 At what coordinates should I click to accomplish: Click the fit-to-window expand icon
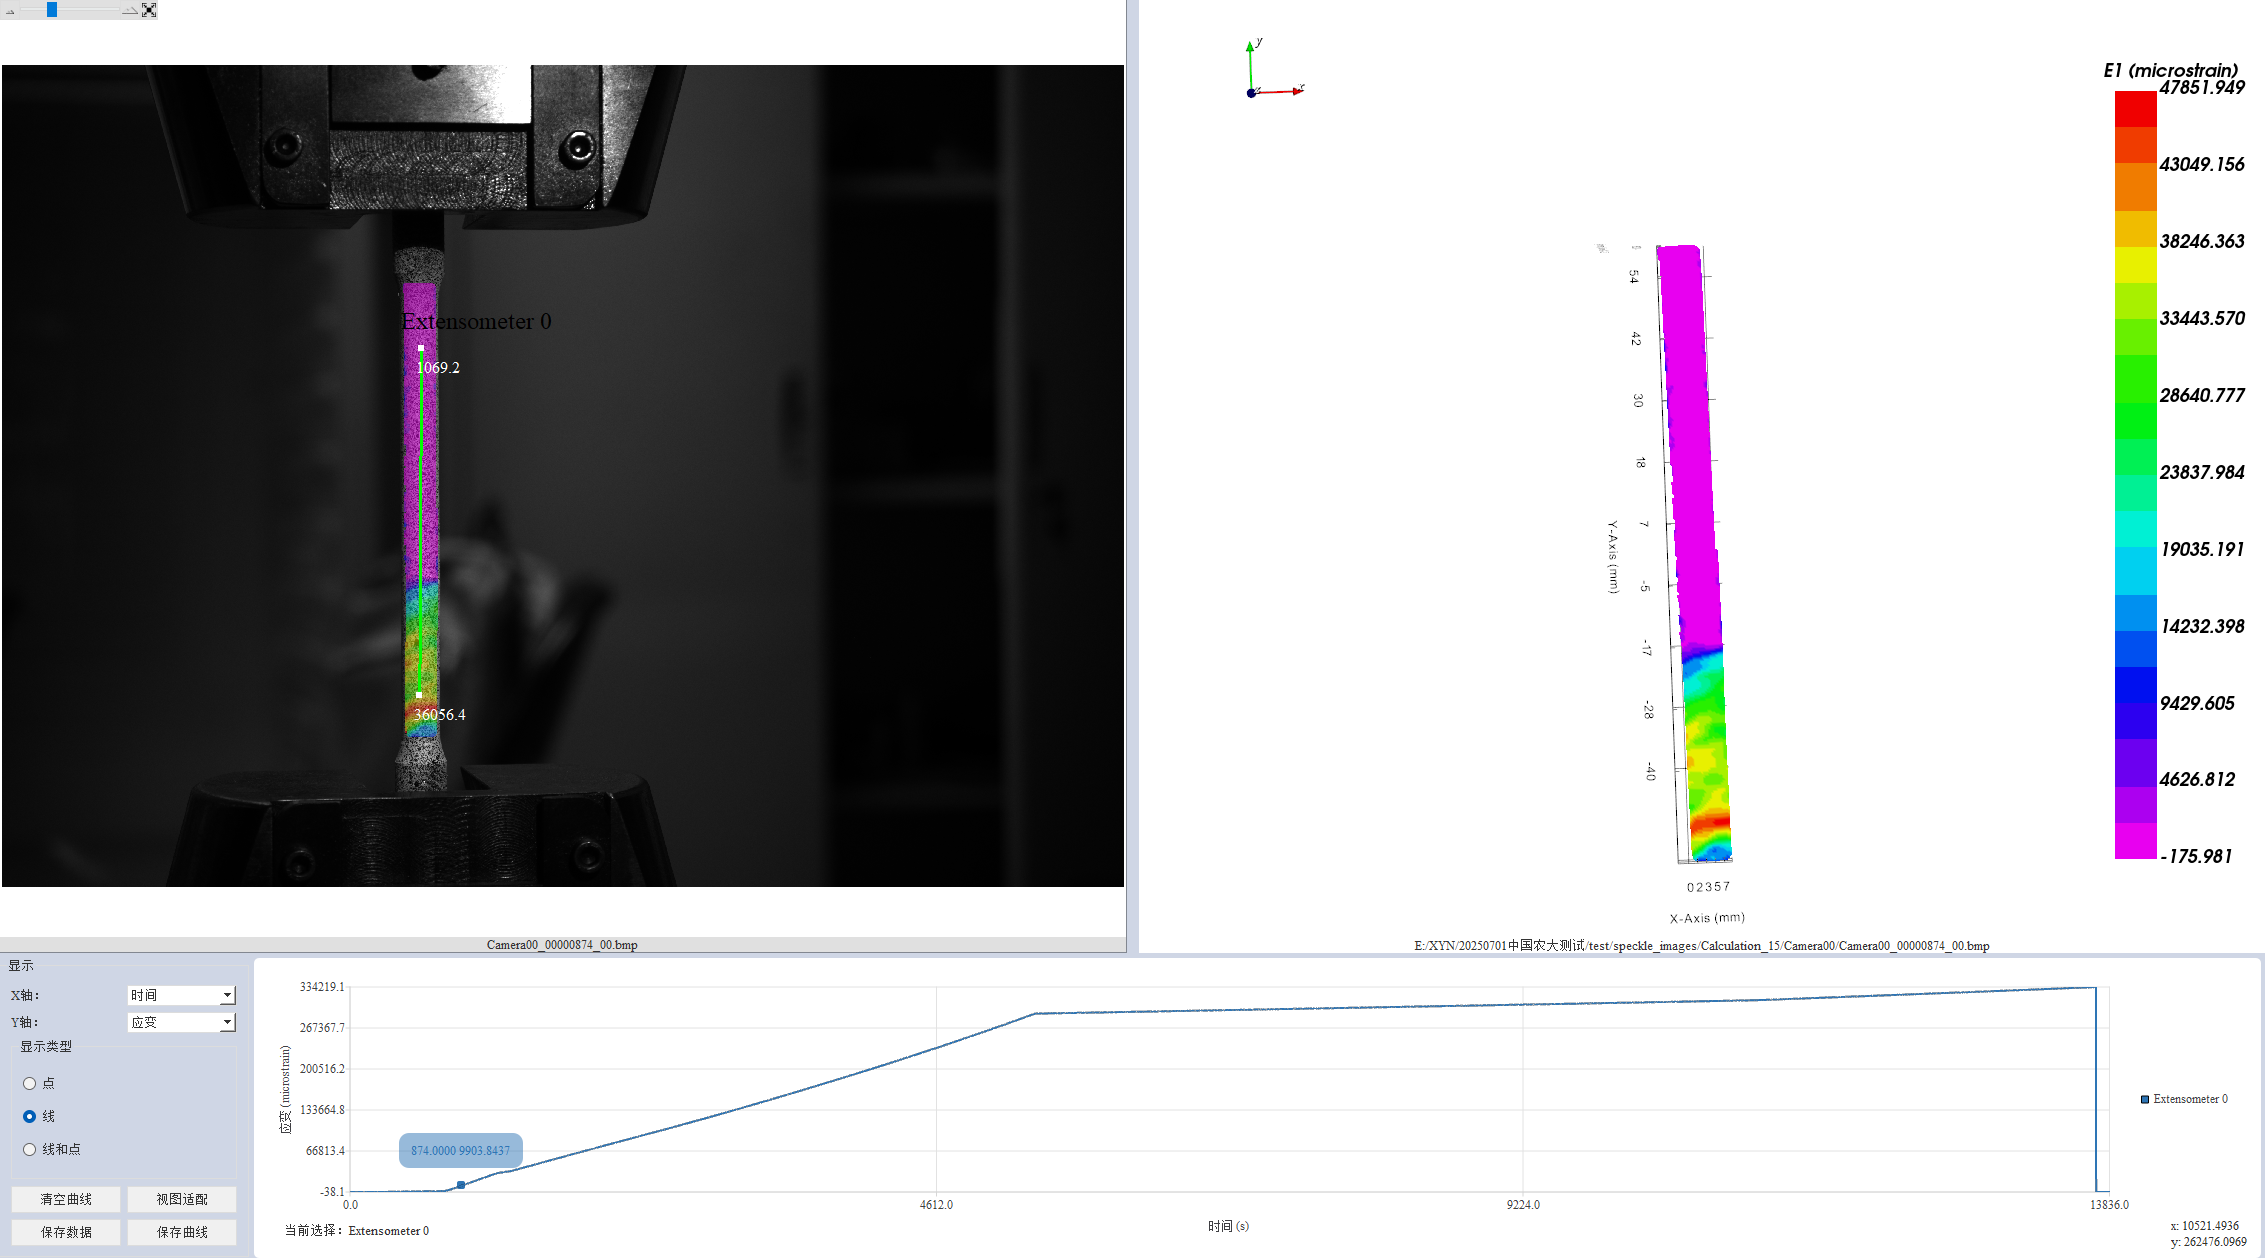[149, 10]
